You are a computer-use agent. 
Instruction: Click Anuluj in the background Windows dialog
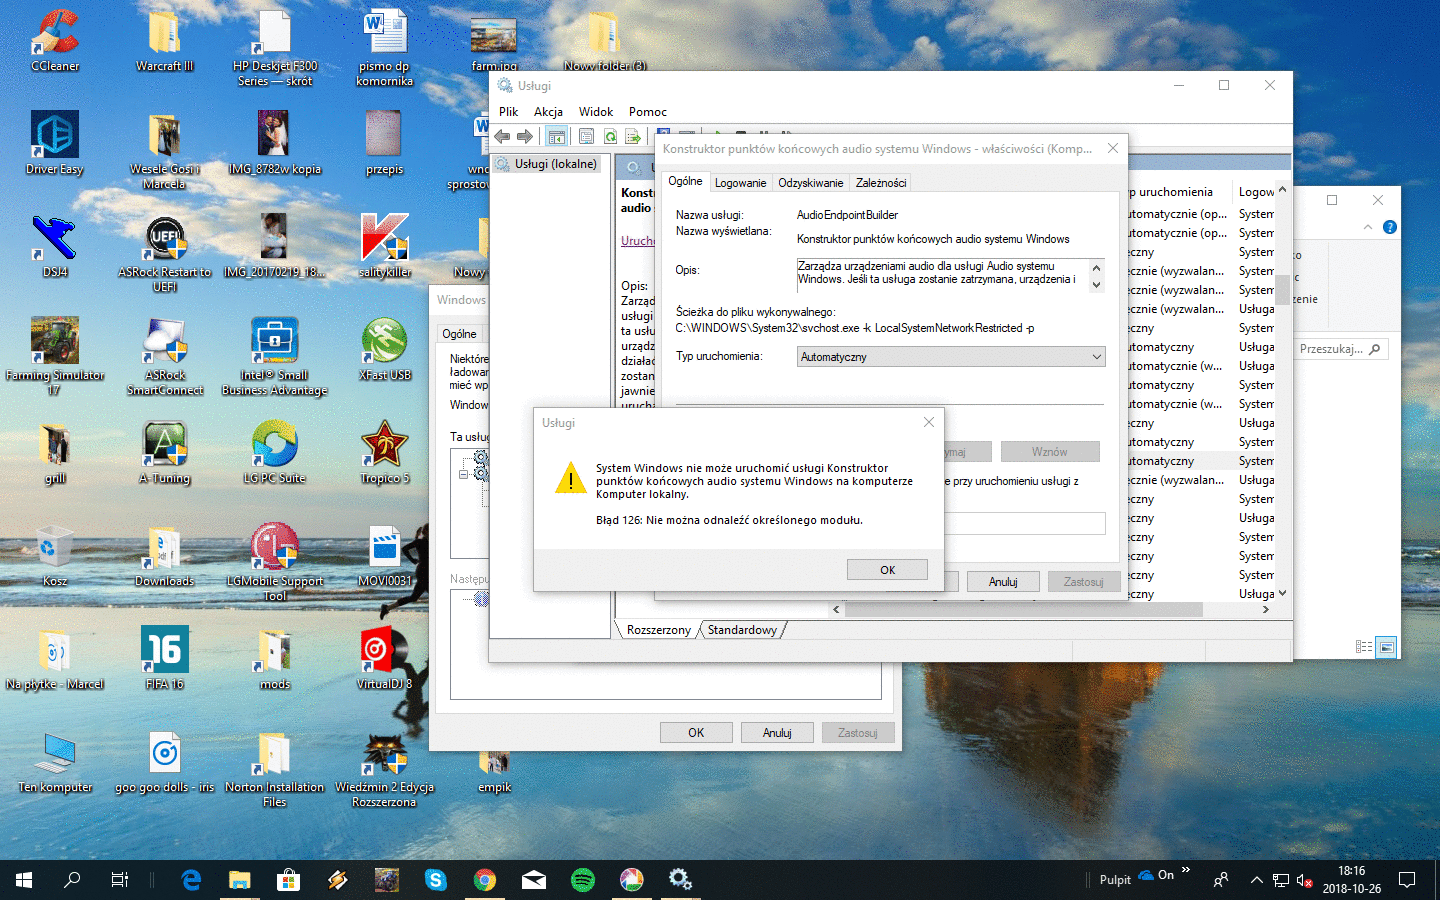coord(777,733)
